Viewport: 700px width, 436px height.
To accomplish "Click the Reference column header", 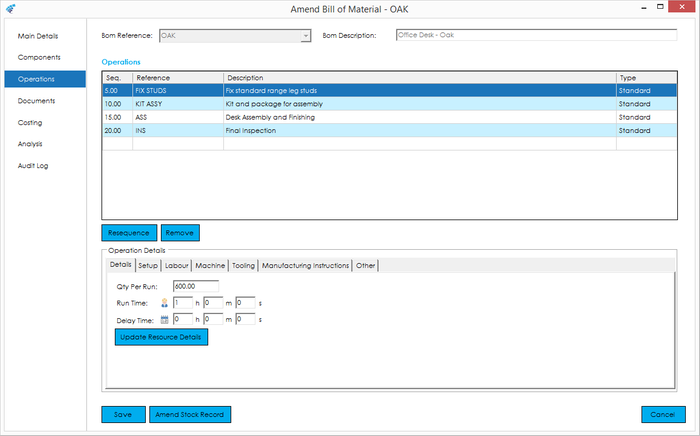I will (178, 78).
